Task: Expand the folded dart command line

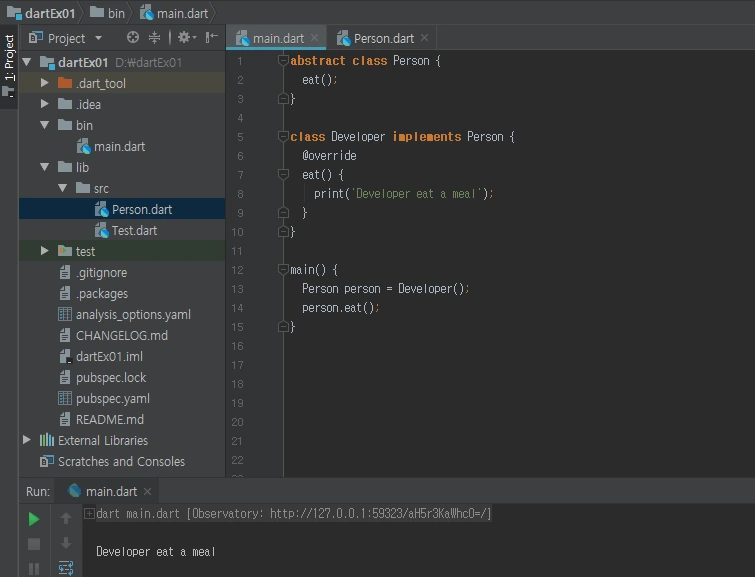Action: (90, 514)
